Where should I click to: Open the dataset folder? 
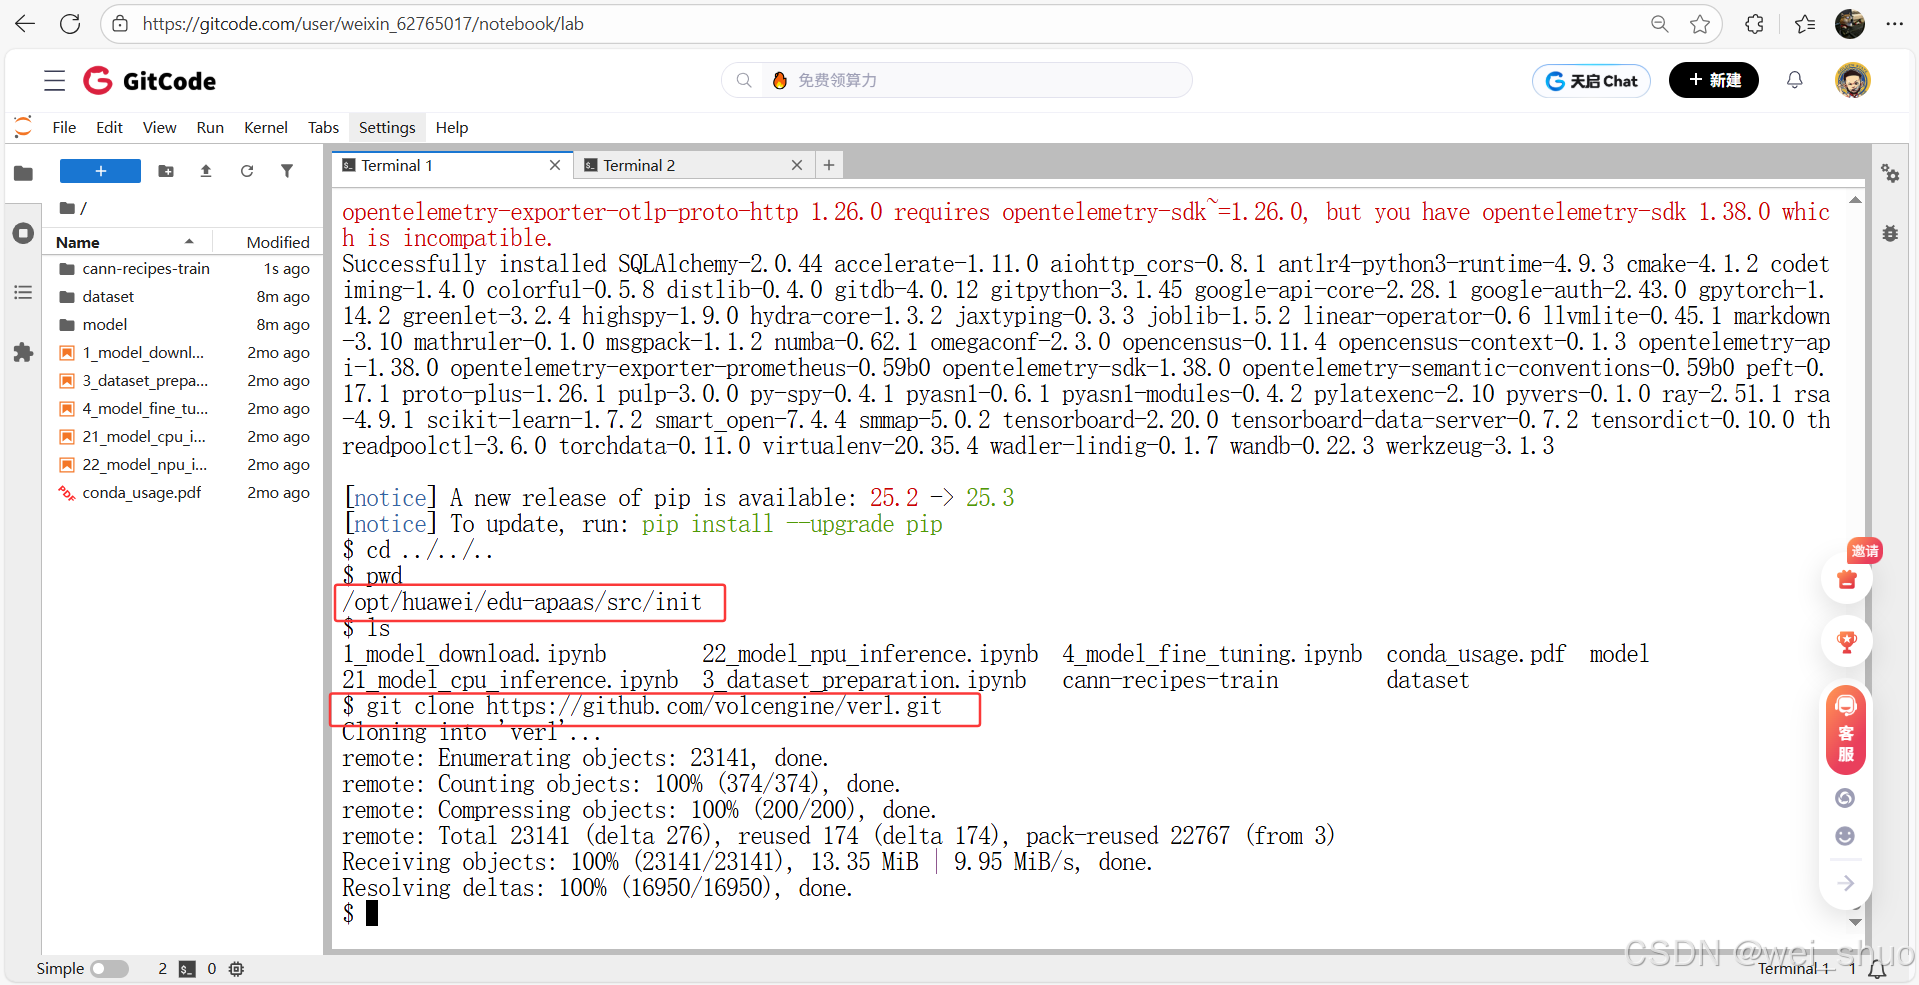pyautogui.click(x=184, y=297)
